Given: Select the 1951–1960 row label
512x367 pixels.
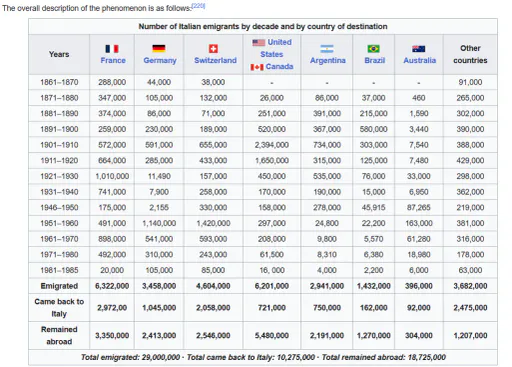Looking at the screenshot, I should (59, 223).
